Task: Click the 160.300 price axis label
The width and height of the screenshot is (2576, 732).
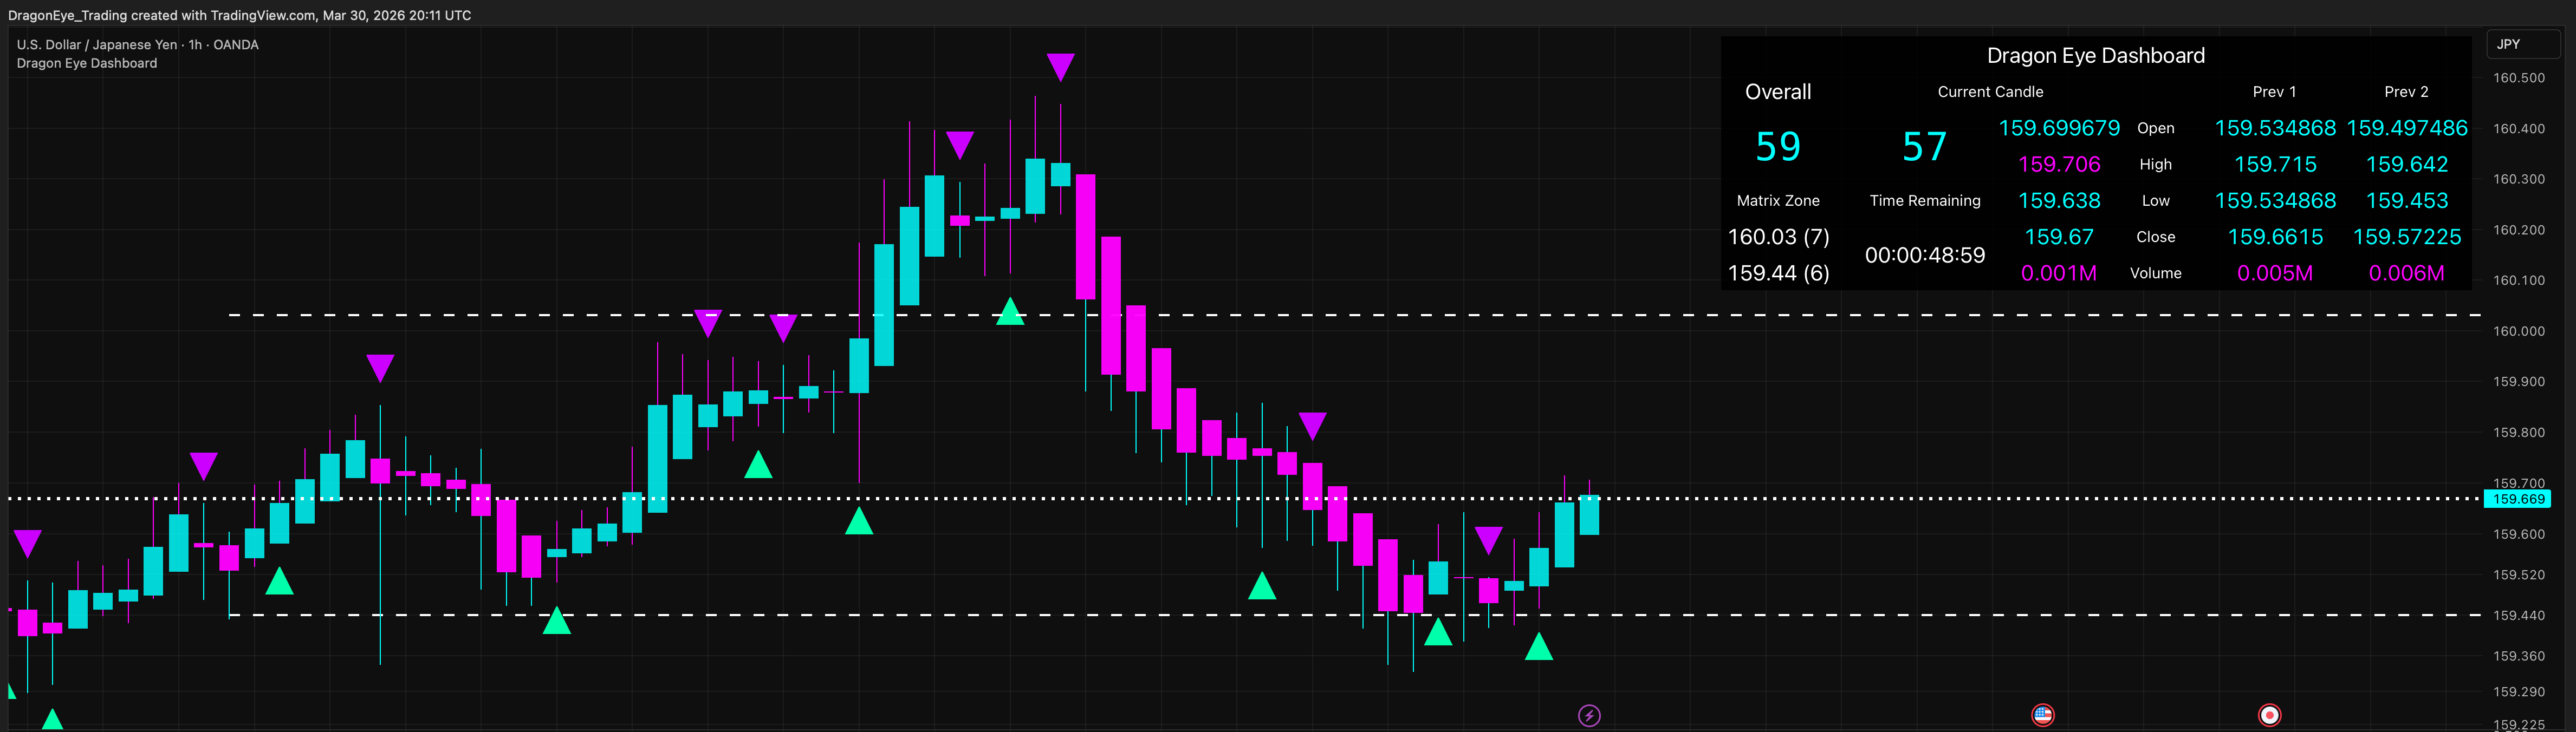Action: [2519, 179]
